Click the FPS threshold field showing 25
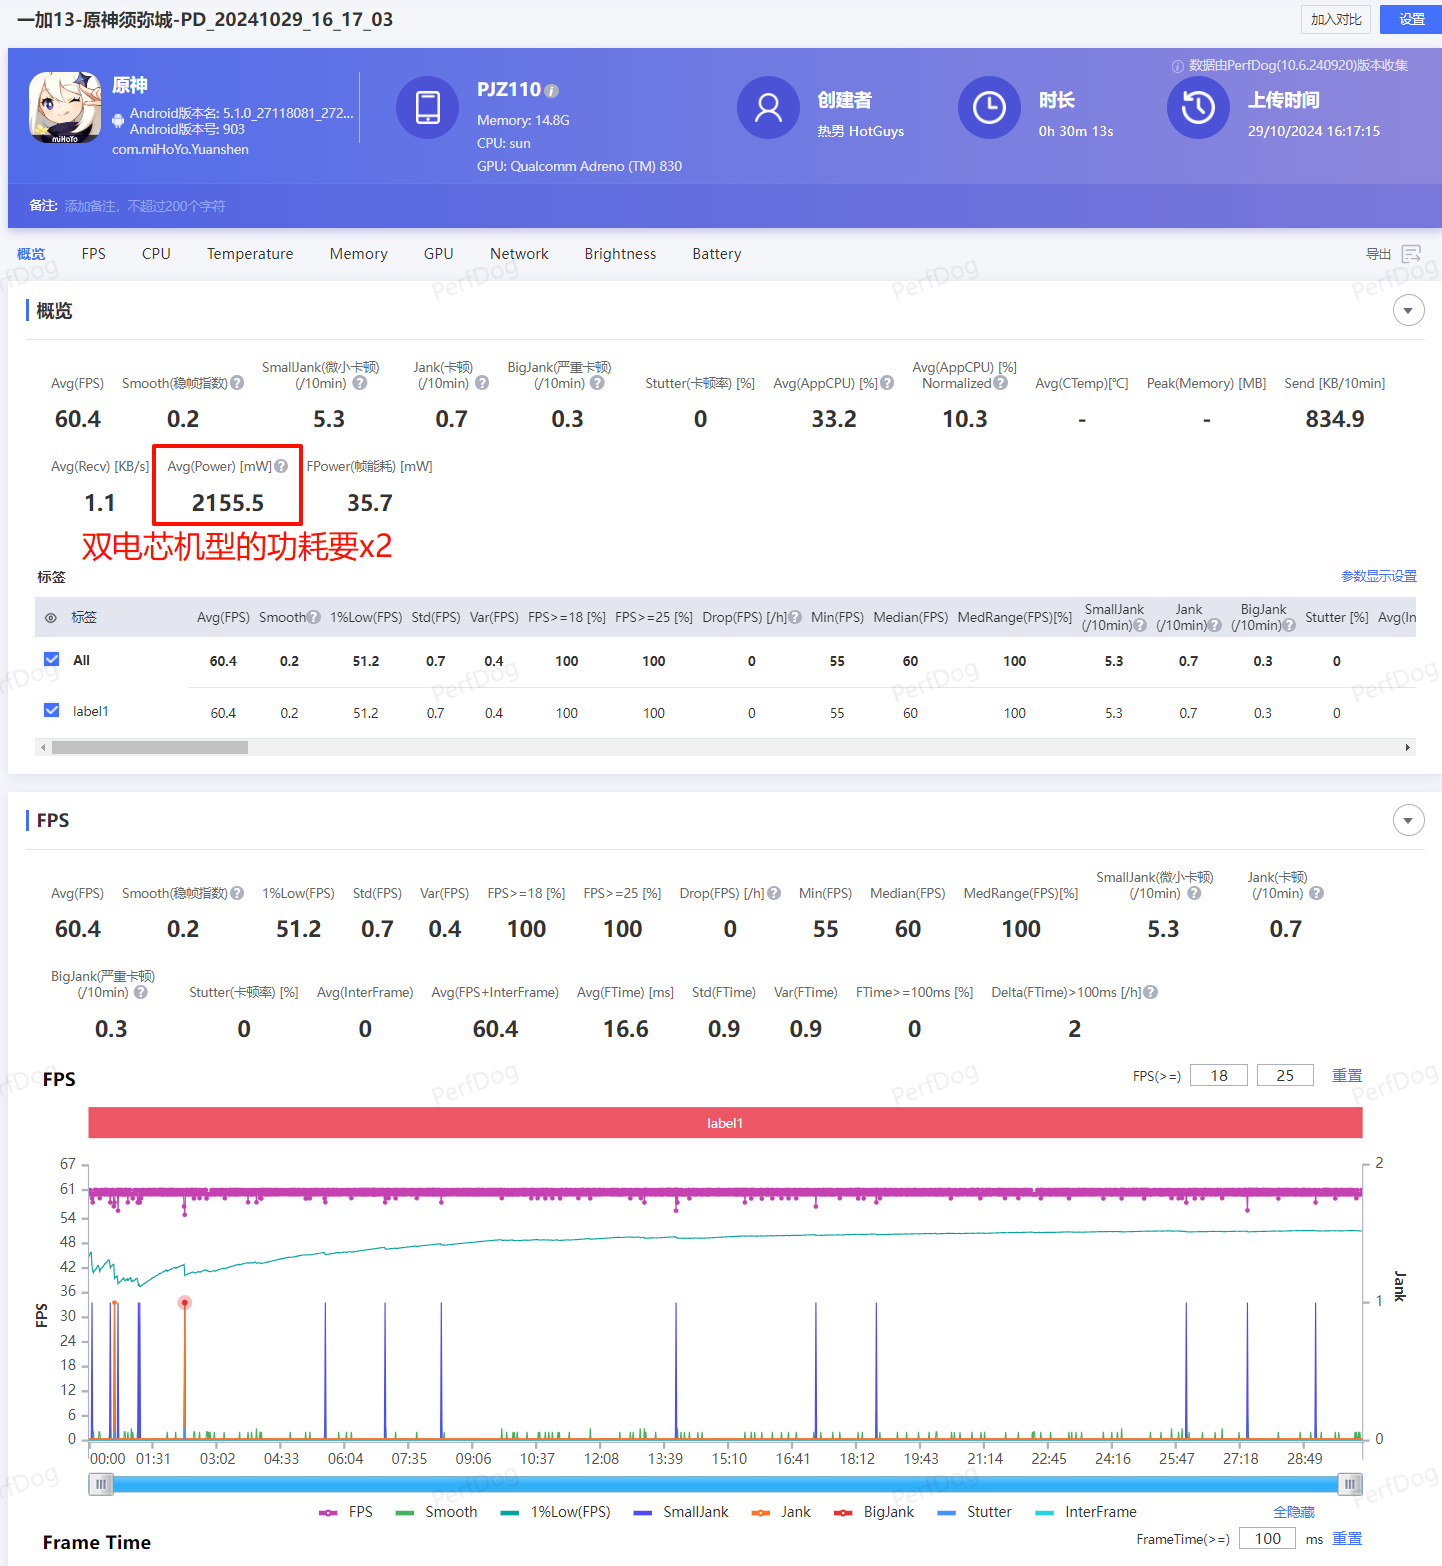 click(1285, 1076)
